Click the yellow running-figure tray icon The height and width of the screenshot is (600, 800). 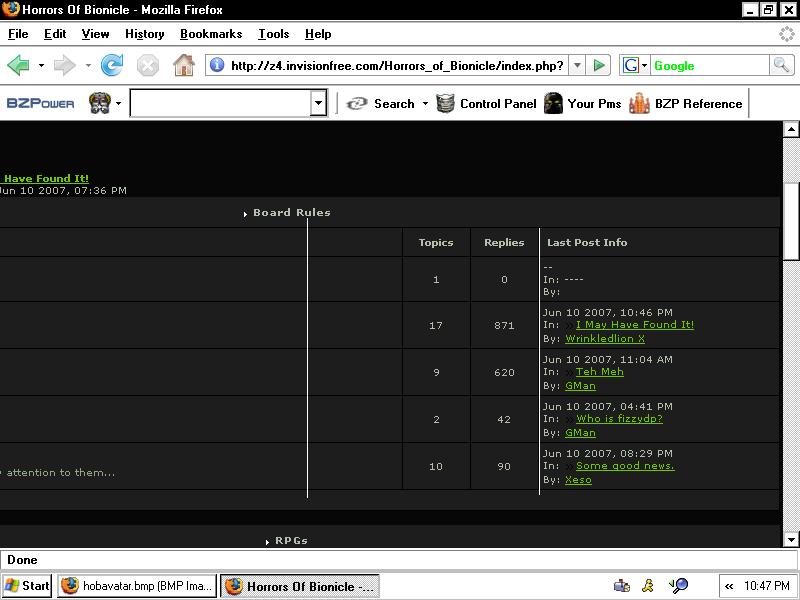point(648,586)
